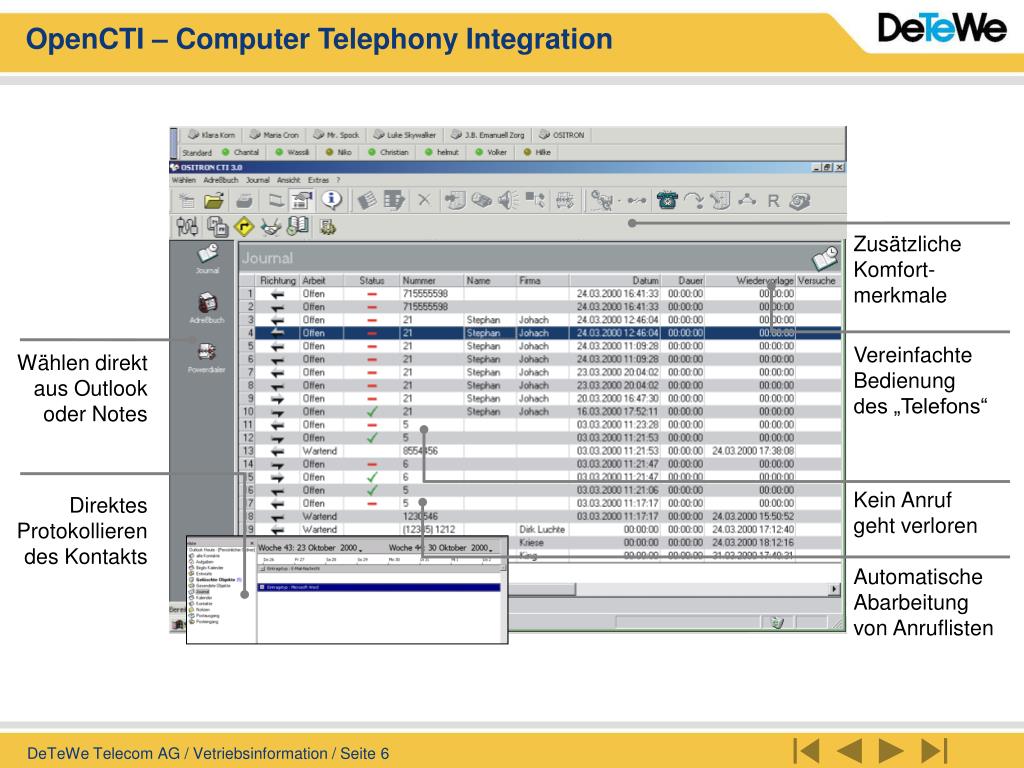Open the Journal menu in menu bar
Viewport: 1024px width, 768px height.
[x=257, y=180]
